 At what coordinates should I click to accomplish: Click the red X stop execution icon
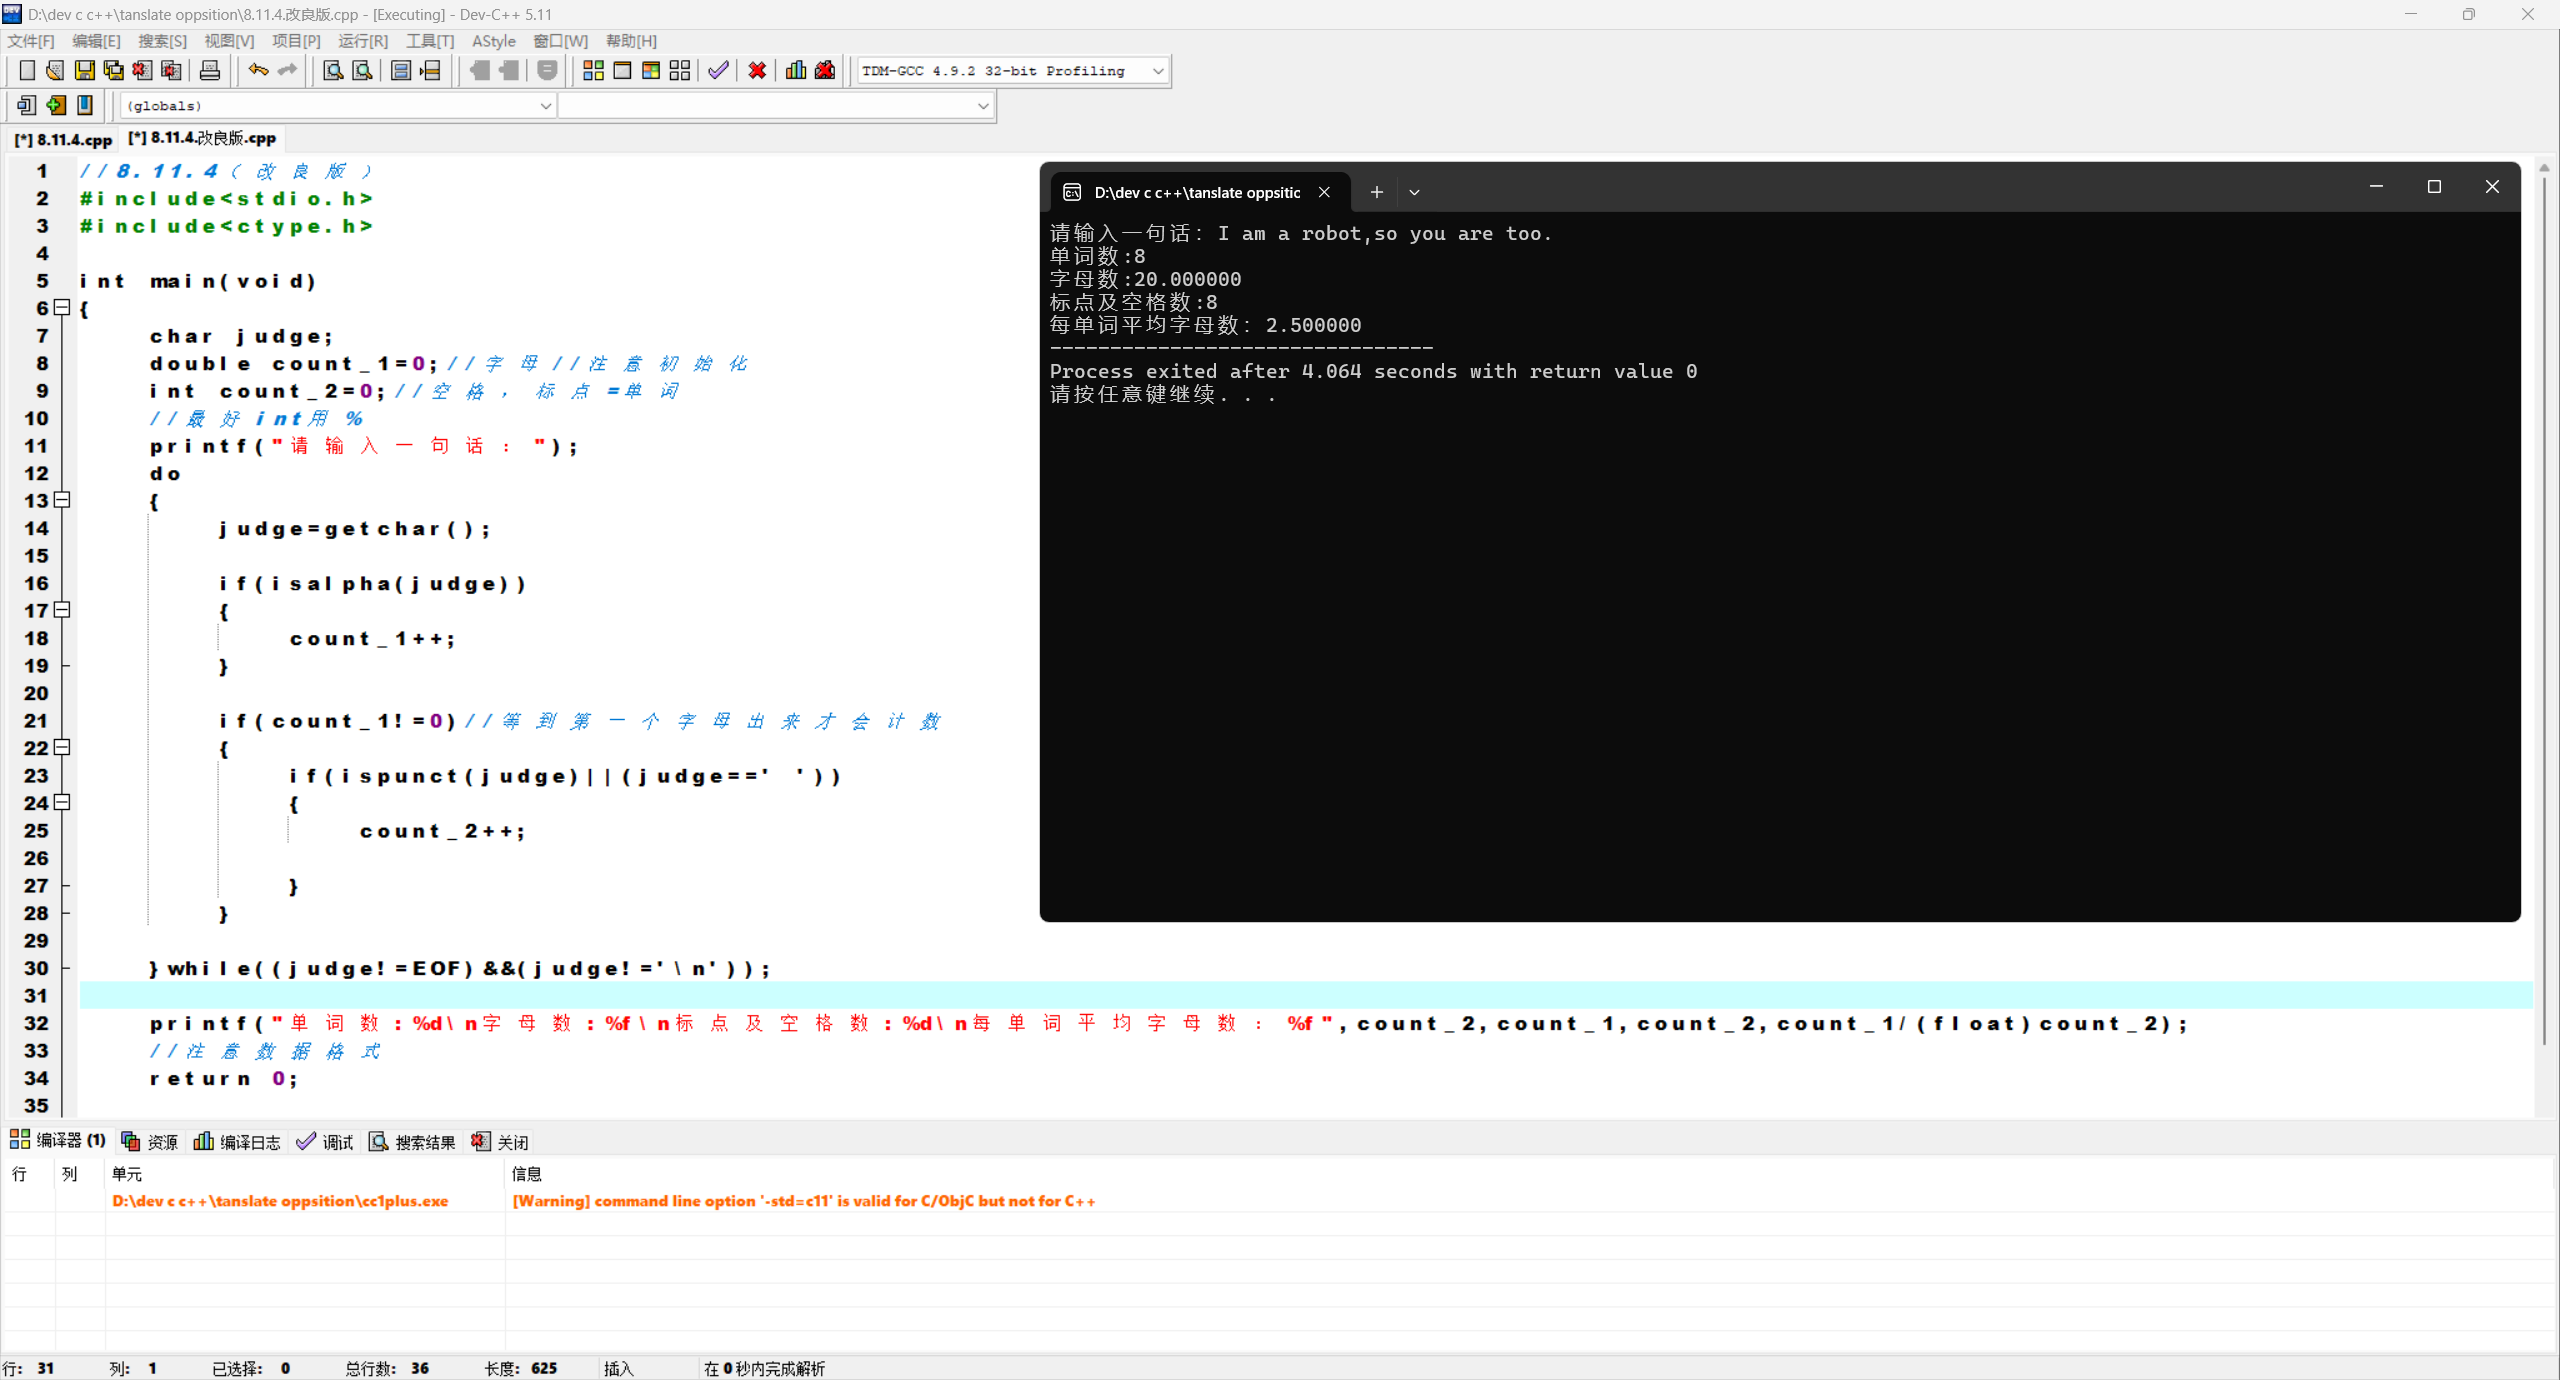tap(757, 71)
